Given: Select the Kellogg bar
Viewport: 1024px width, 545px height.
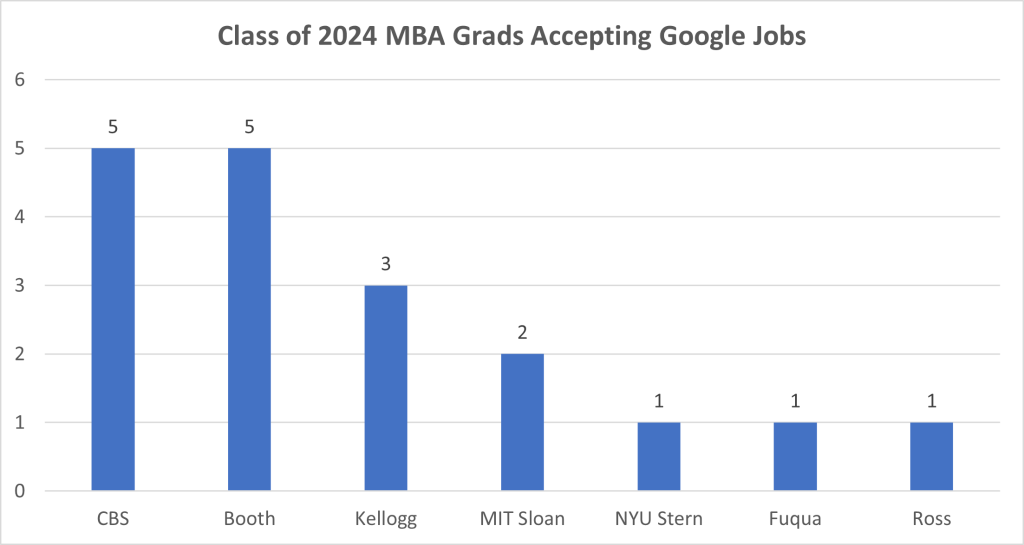Looking at the screenshot, I should pyautogui.click(x=386, y=388).
